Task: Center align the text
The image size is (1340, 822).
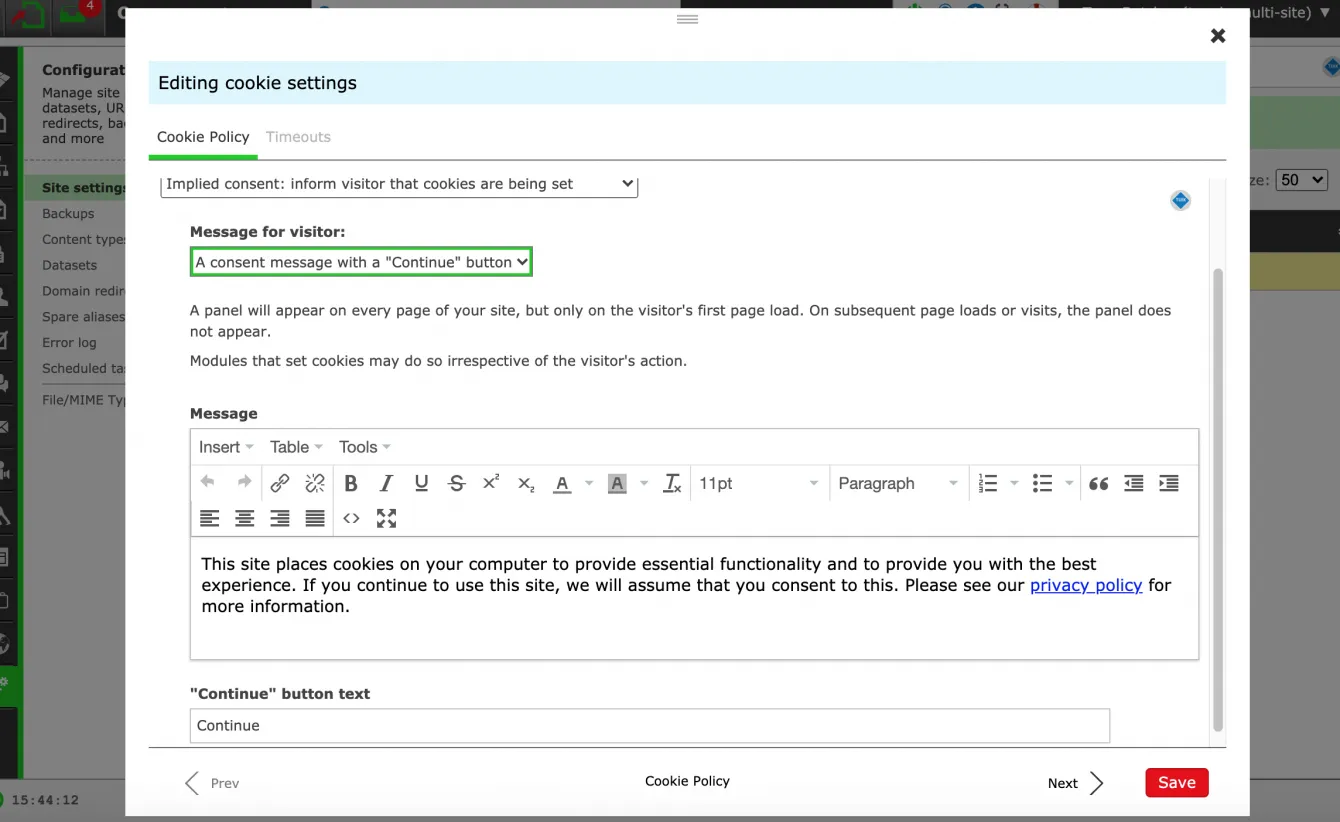Action: click(245, 518)
